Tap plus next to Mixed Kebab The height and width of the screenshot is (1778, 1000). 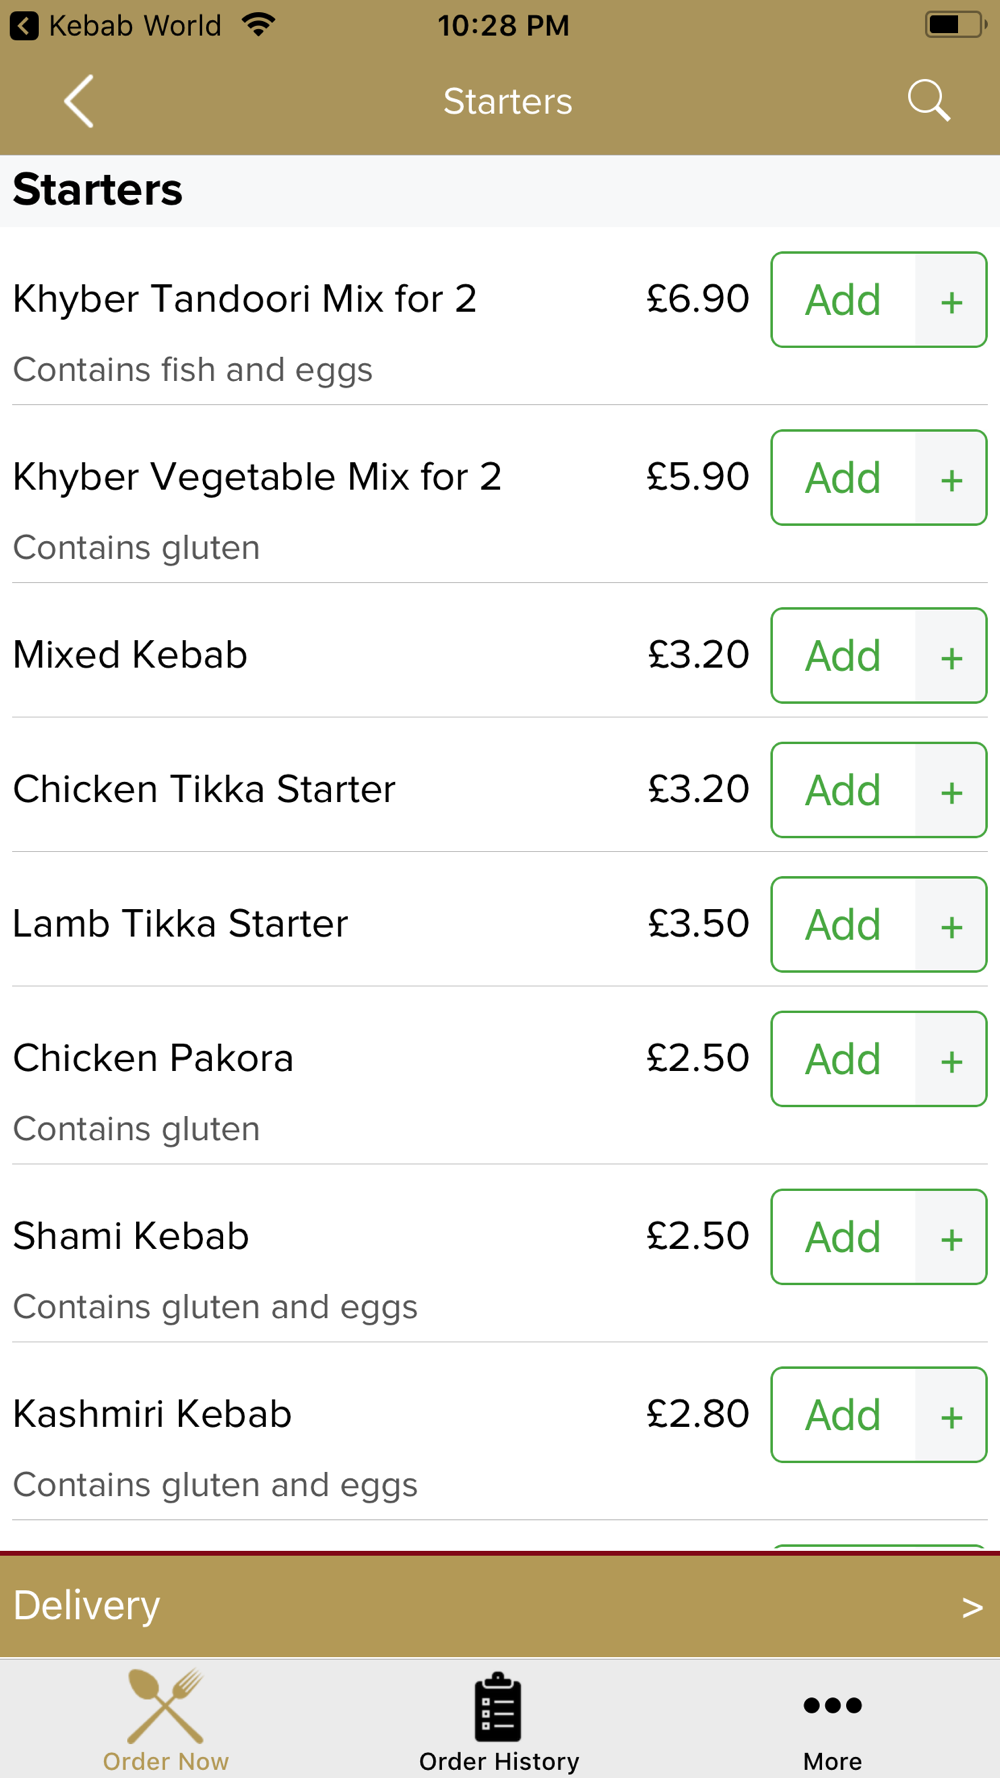click(951, 656)
